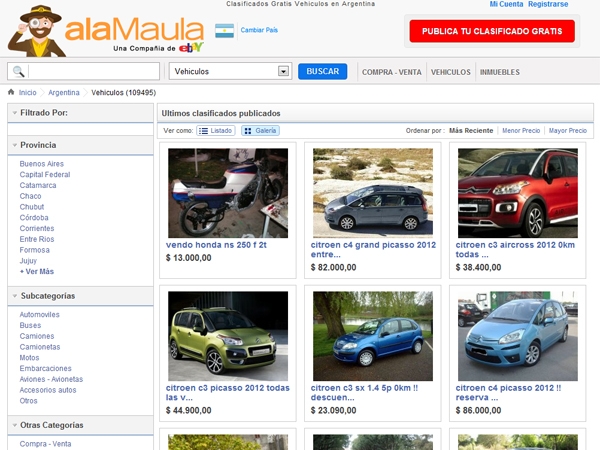Sort by Más Reciente

pyautogui.click(x=471, y=130)
